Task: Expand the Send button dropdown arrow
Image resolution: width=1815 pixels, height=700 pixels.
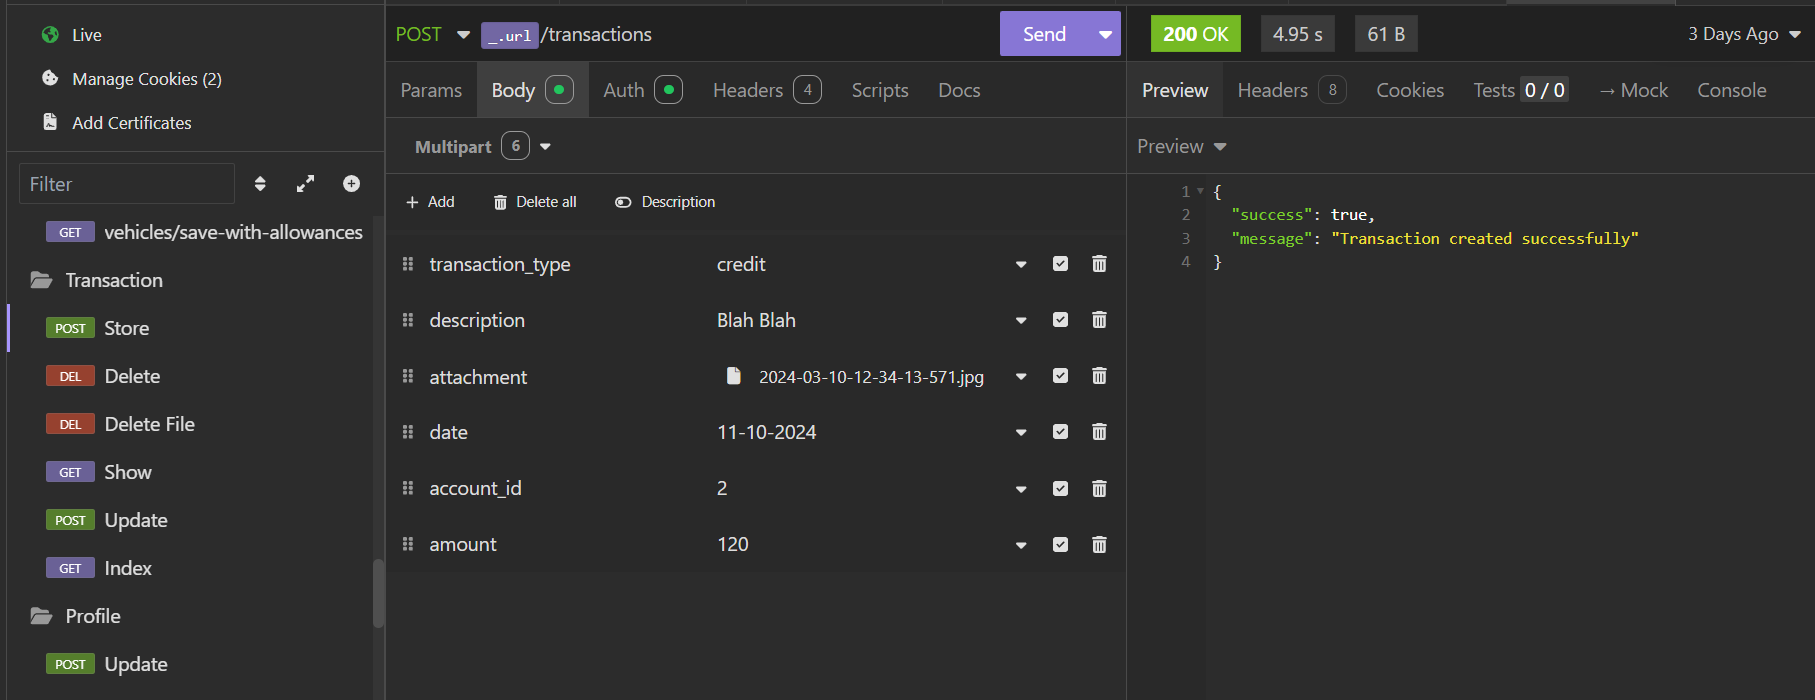Action: [x=1105, y=34]
